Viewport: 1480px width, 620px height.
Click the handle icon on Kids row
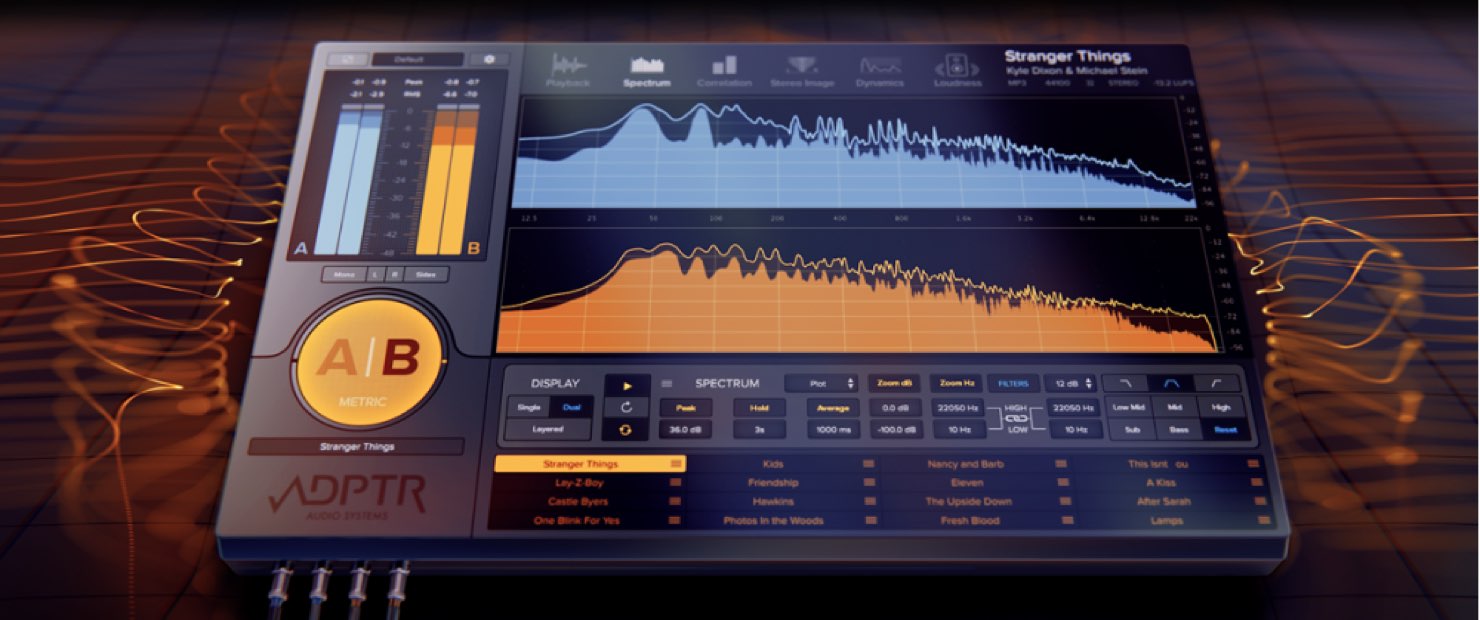(x=867, y=464)
